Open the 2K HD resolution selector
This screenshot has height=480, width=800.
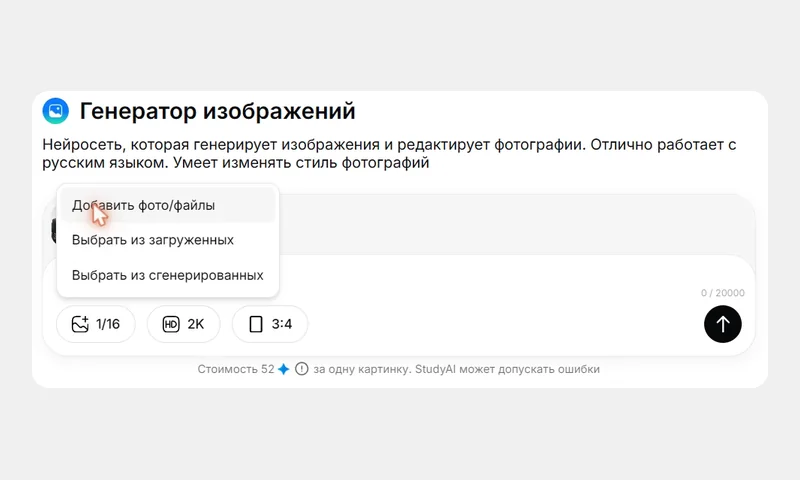[x=184, y=324]
